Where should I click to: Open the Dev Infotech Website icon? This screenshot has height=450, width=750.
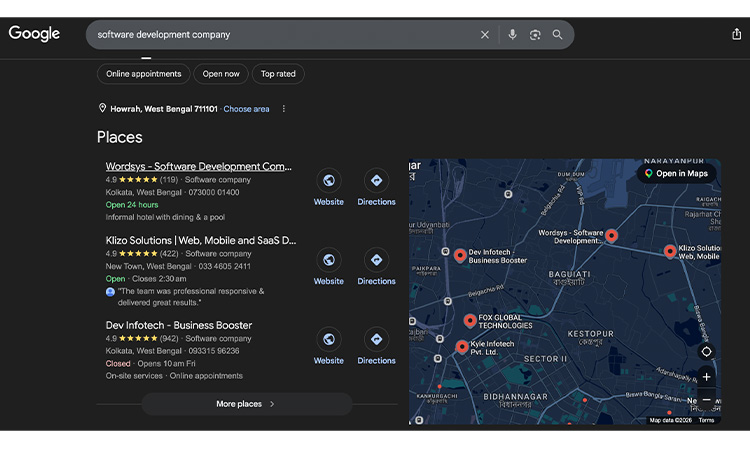pos(329,339)
